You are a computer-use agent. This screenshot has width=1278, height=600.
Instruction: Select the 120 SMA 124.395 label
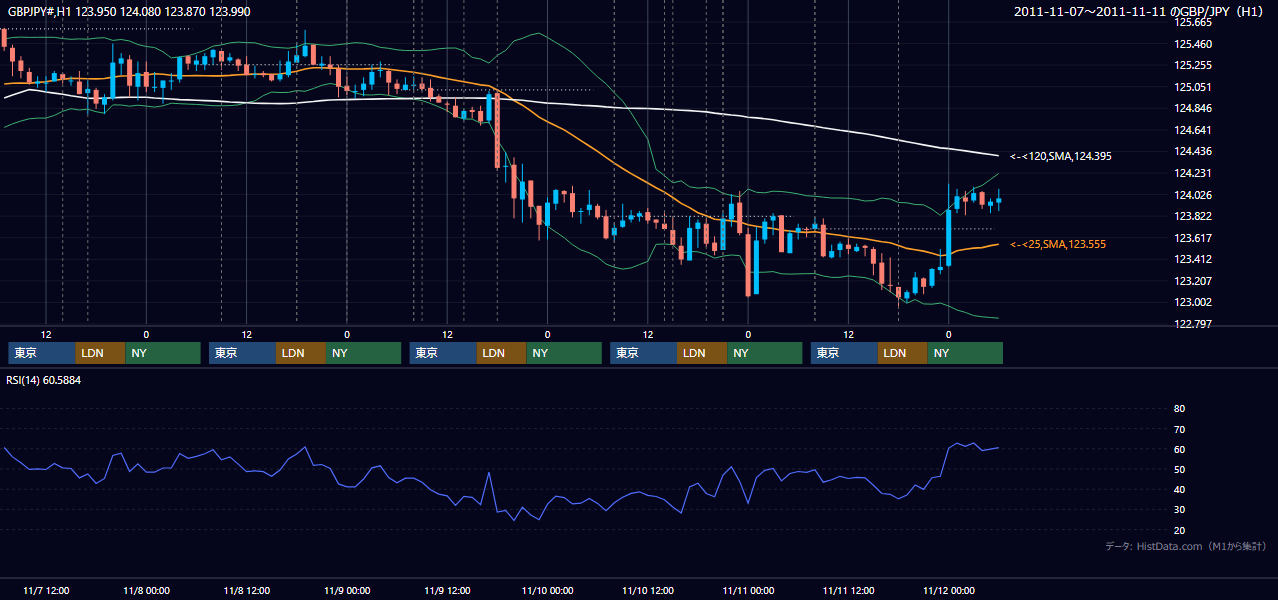click(1061, 156)
